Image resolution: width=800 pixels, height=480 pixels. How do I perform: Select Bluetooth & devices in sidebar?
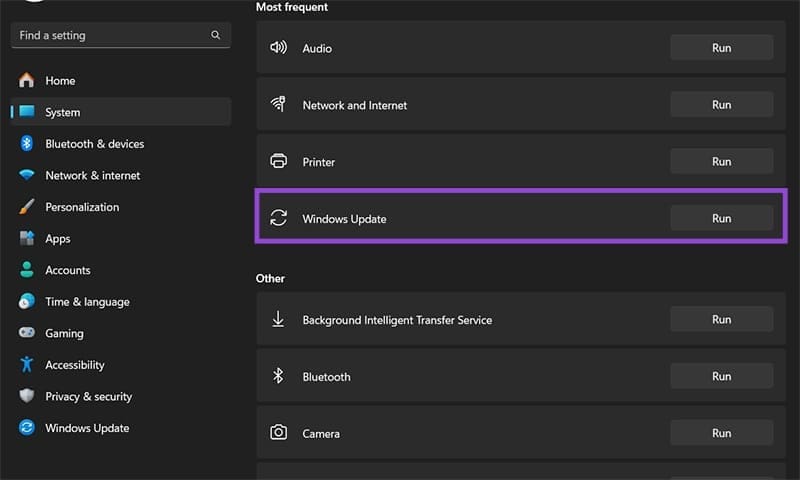click(x=94, y=144)
